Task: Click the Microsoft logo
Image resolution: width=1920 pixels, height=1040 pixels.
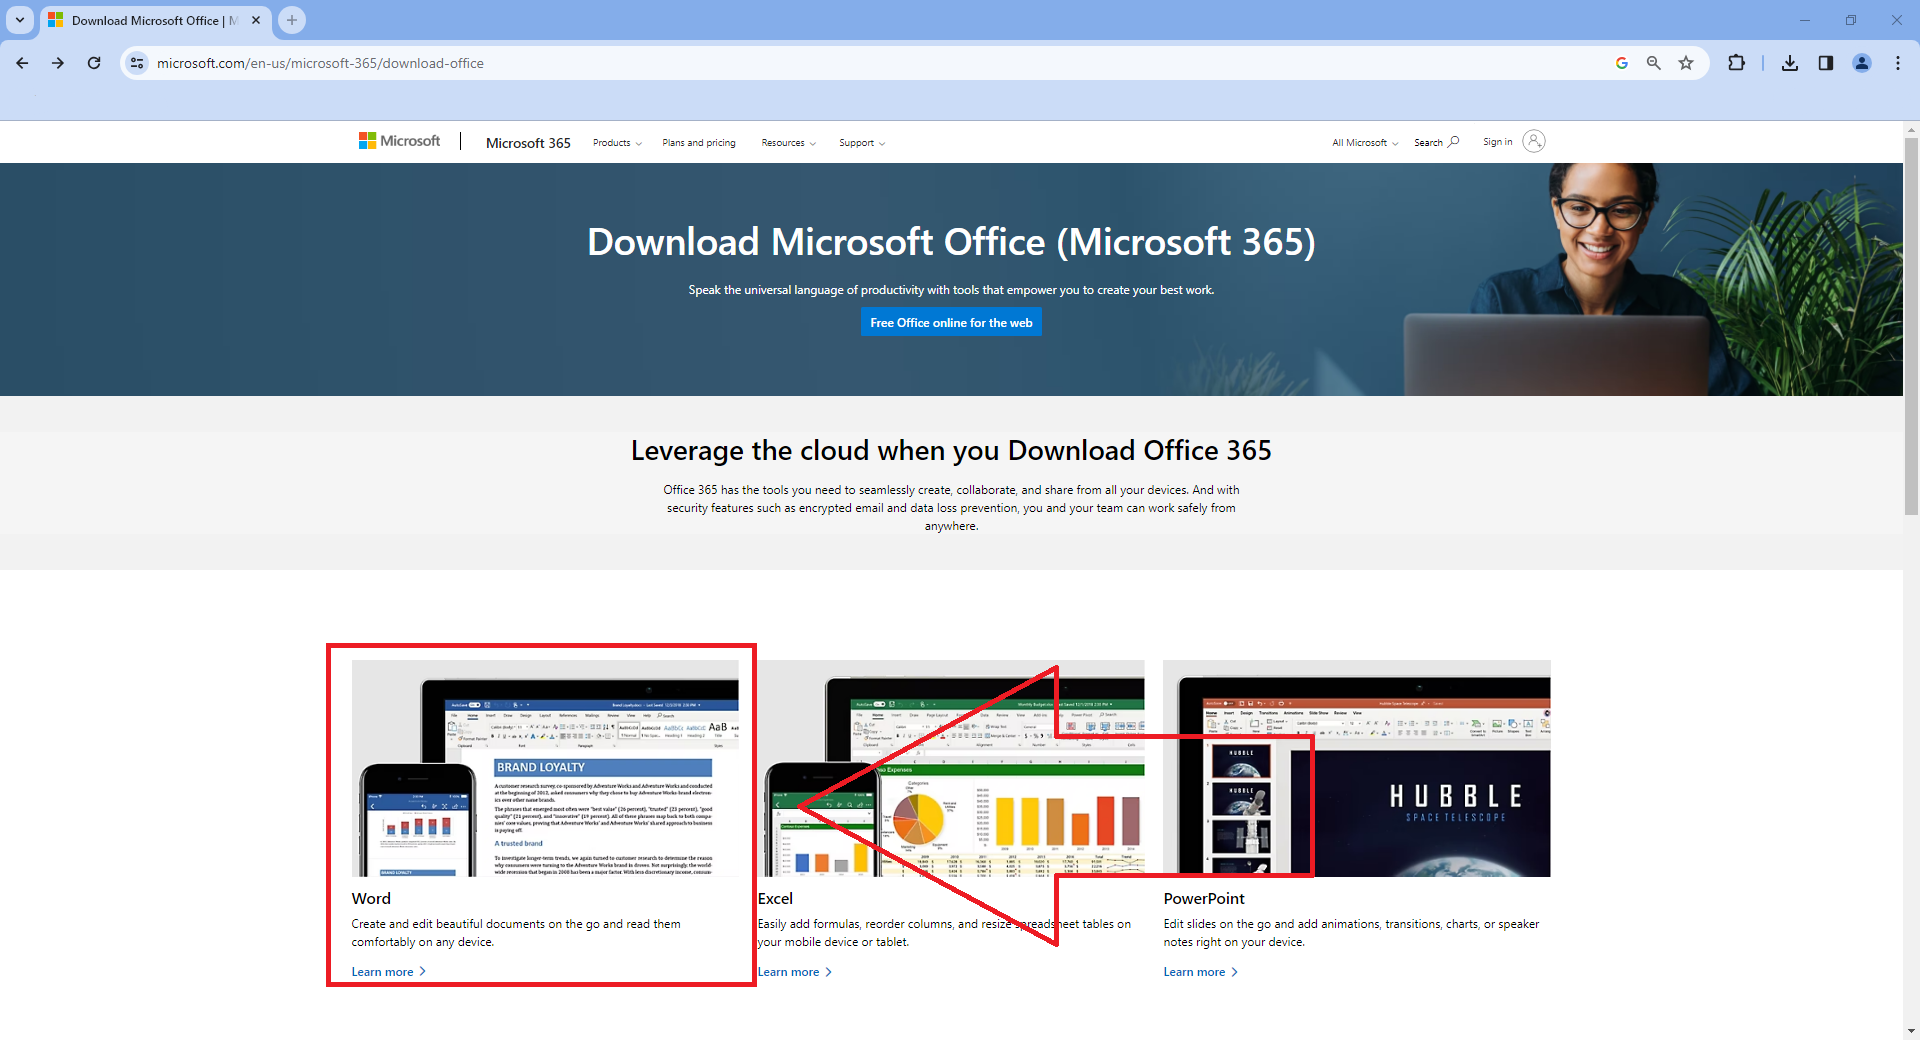Action: (x=400, y=141)
